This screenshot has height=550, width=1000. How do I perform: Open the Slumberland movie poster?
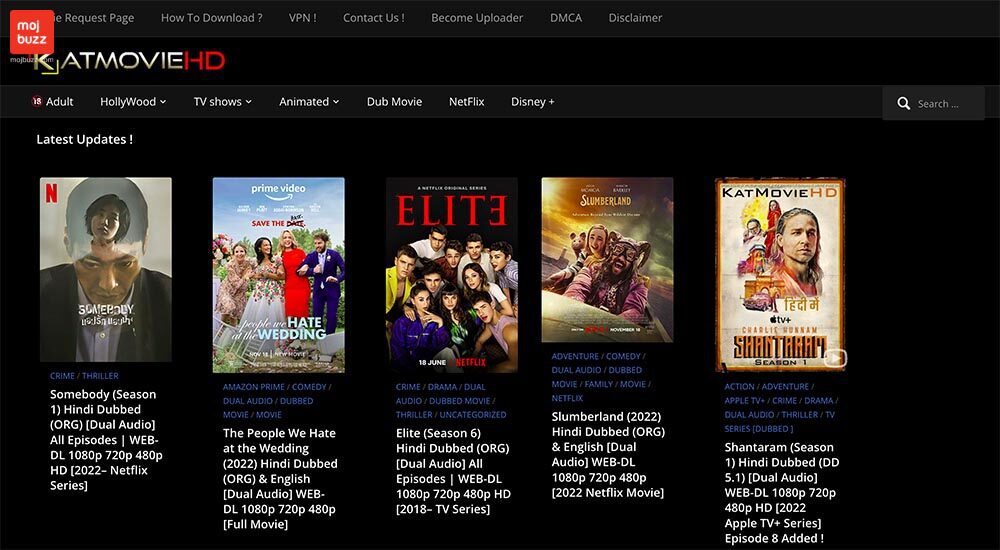tap(607, 260)
